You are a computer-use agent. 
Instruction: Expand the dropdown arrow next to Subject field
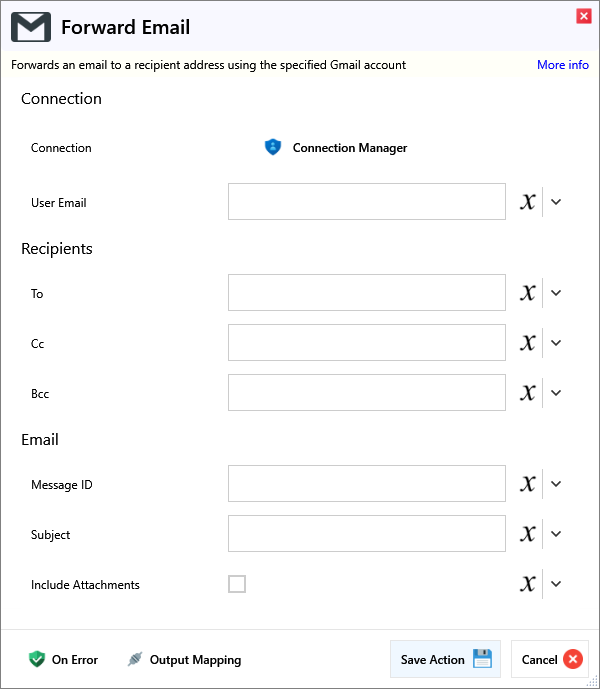(x=557, y=534)
